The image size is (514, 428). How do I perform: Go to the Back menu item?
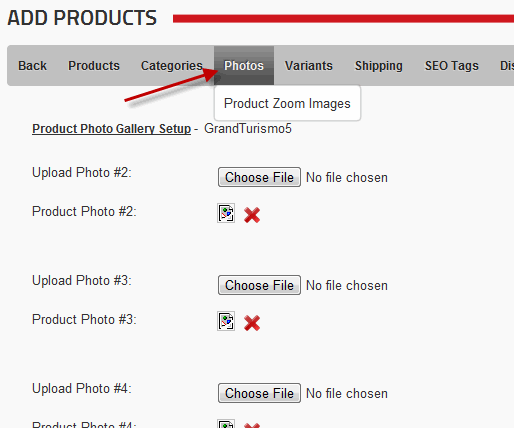(x=32, y=65)
